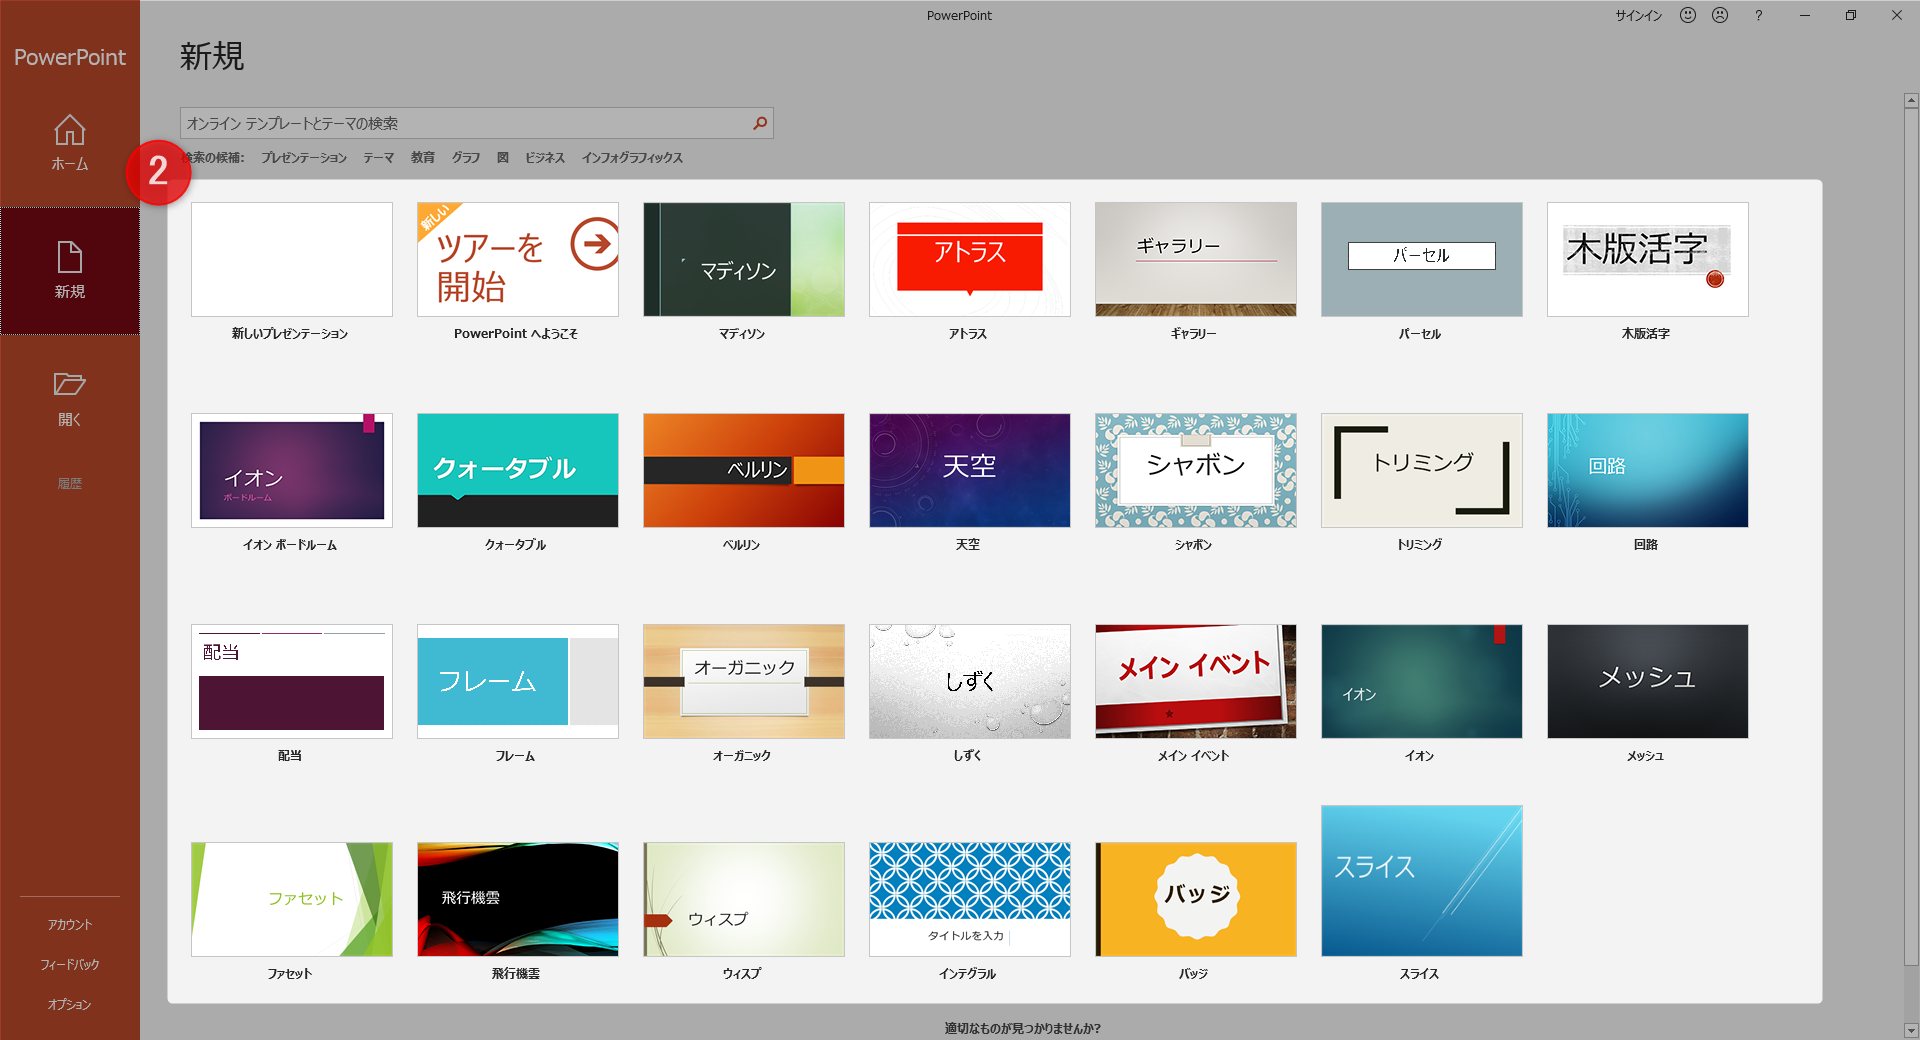Image resolution: width=1920 pixels, height=1040 pixels.
Task: Click サインイン to sign in
Action: coord(1639,16)
